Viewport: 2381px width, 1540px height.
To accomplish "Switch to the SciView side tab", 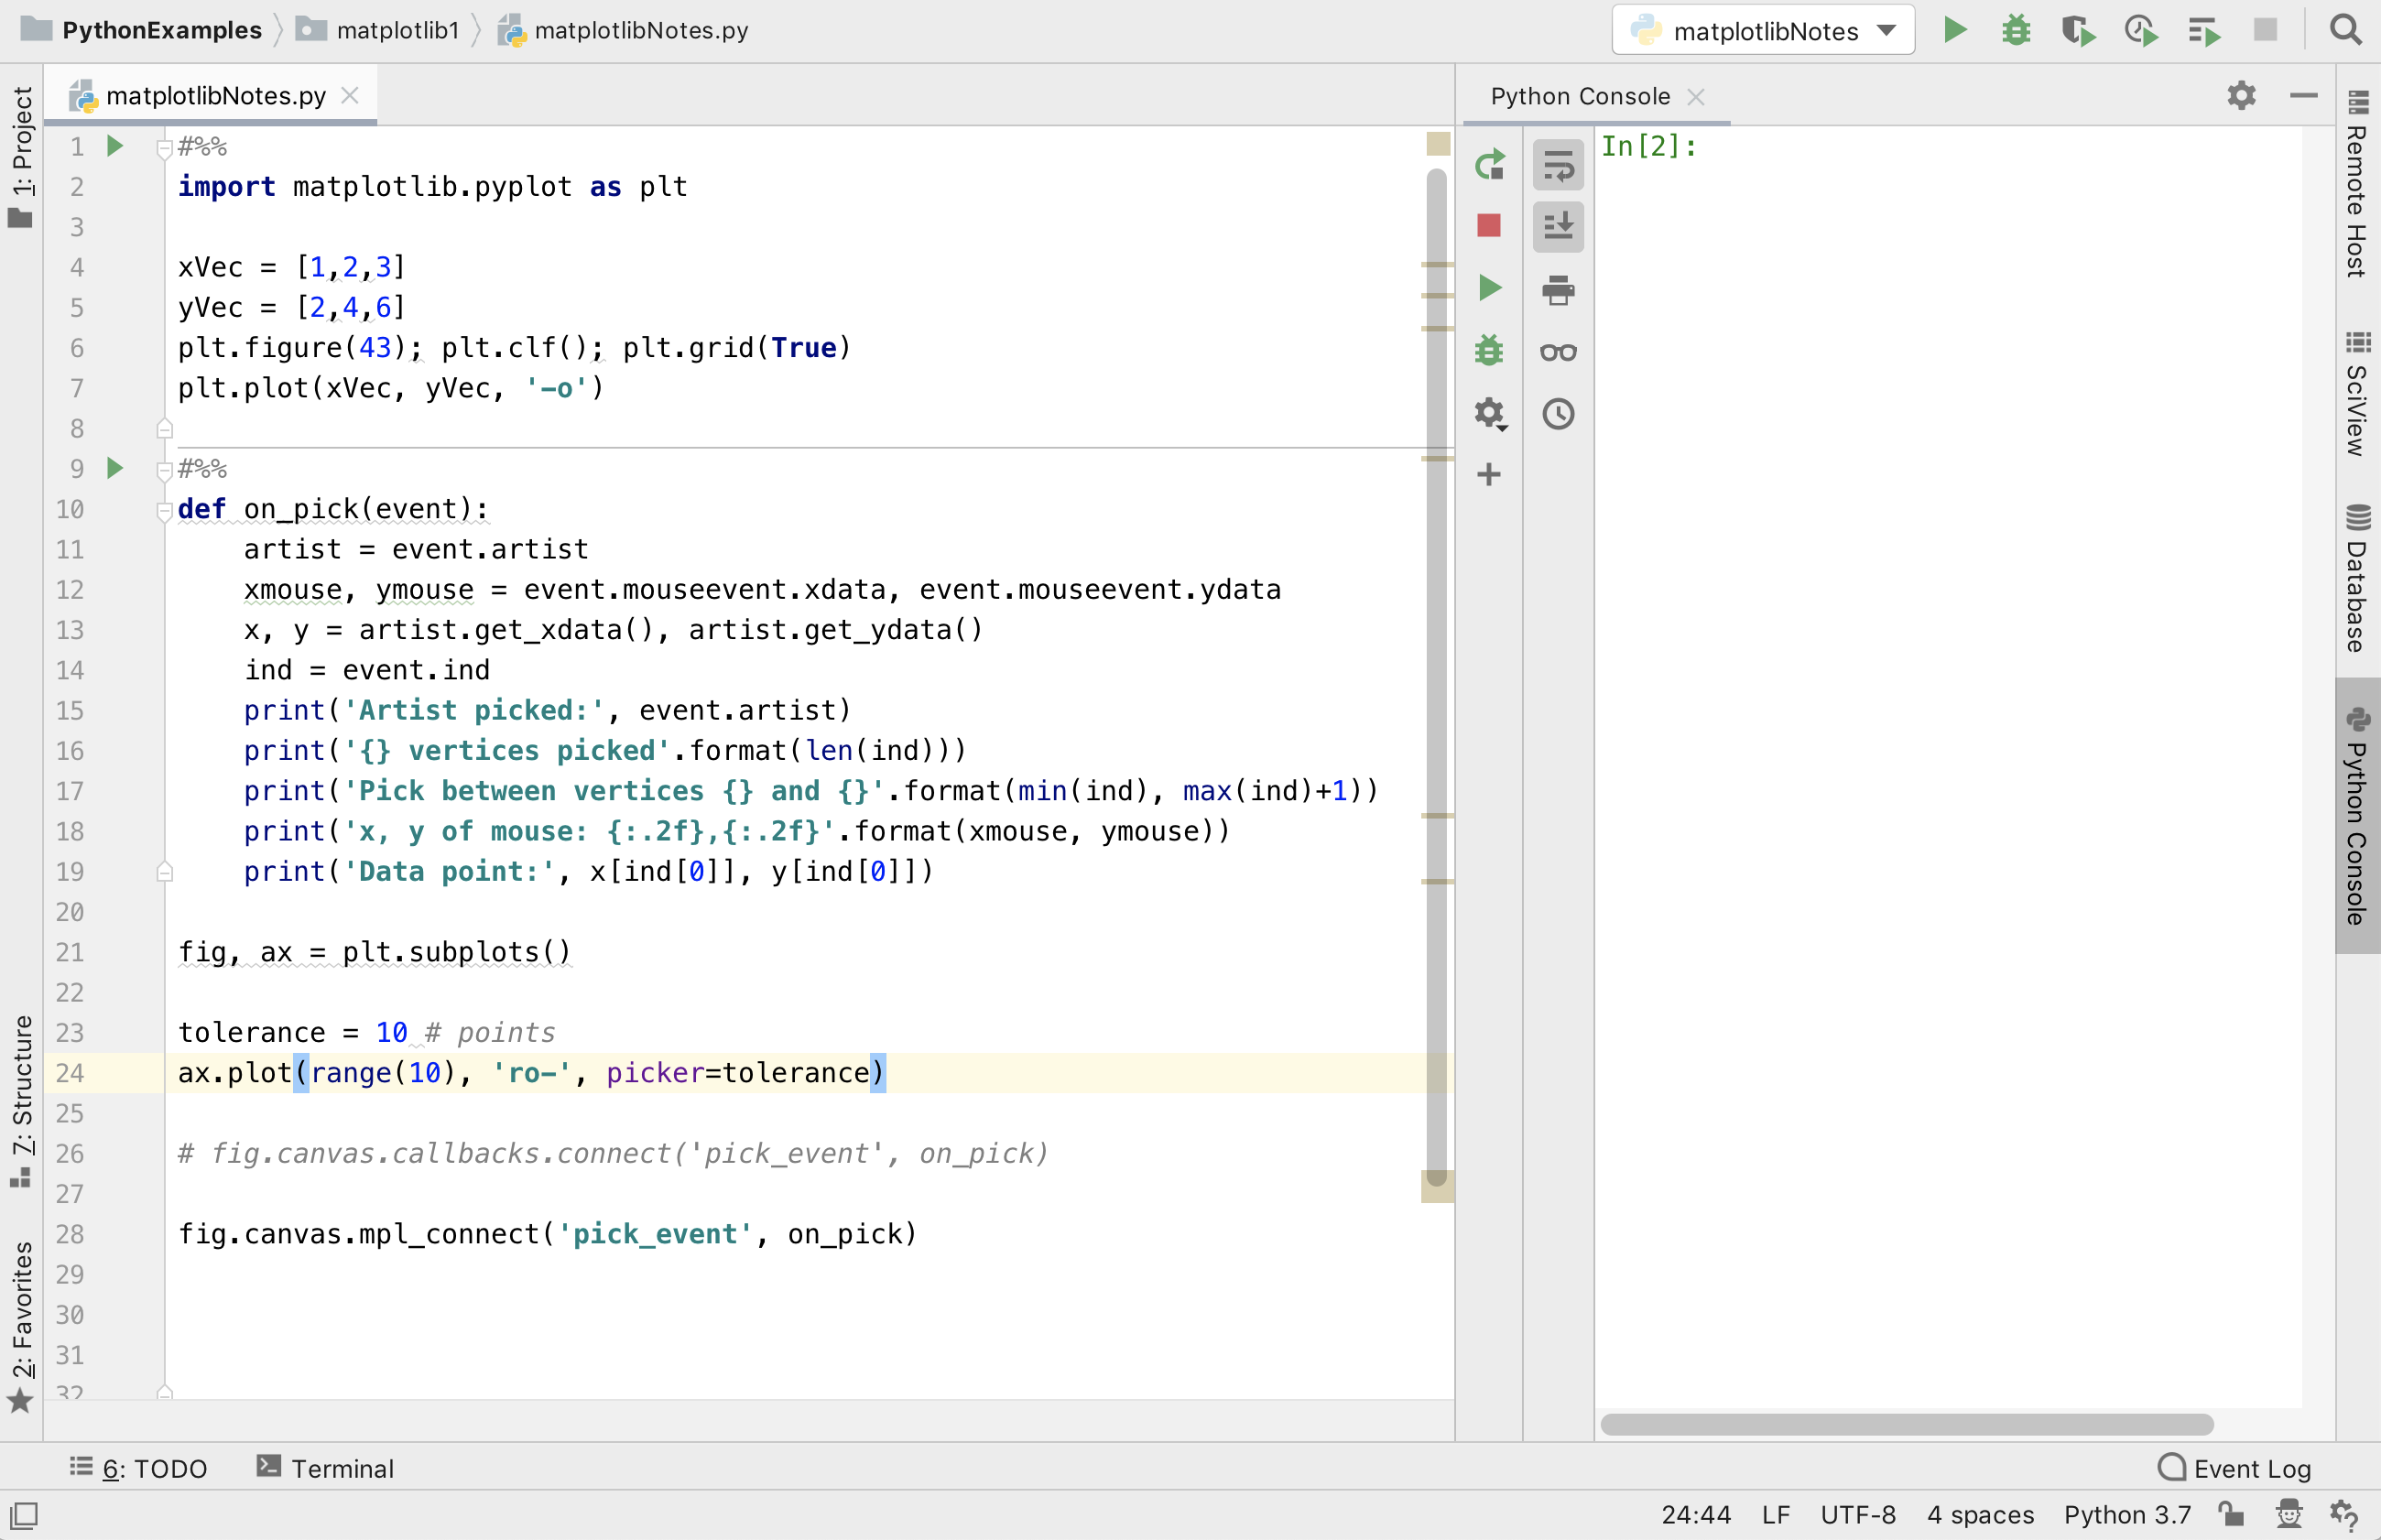I will tap(2357, 395).
